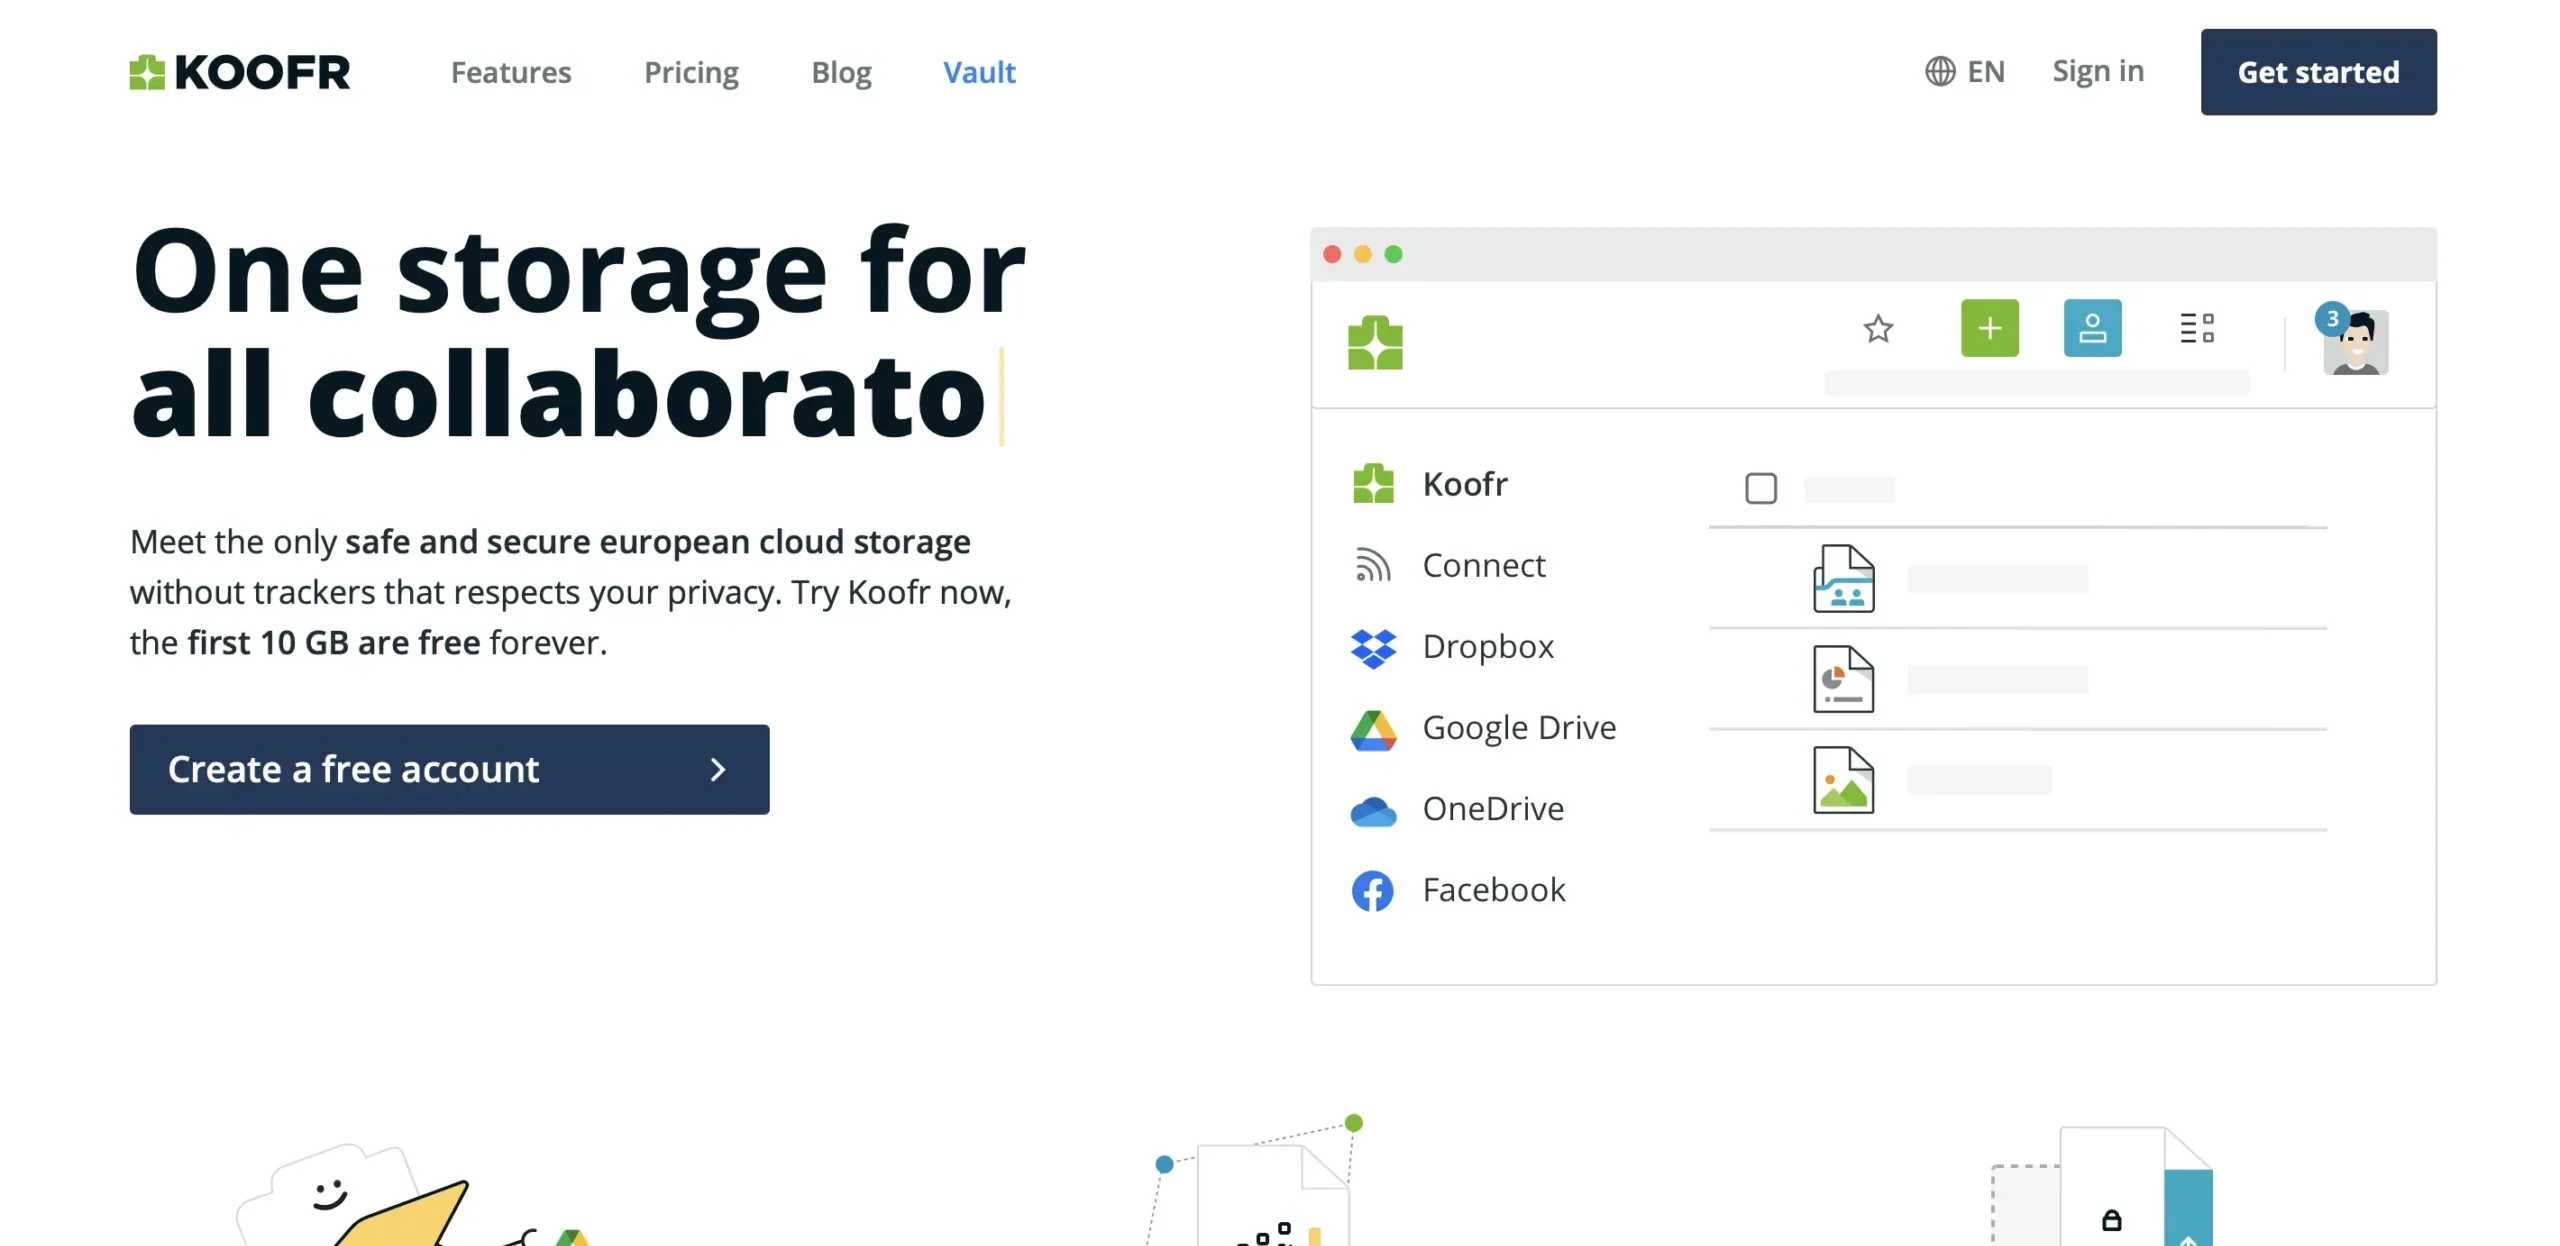The width and height of the screenshot is (2560, 1246).
Task: Click the Koofr logo in the header
Action: (x=240, y=72)
